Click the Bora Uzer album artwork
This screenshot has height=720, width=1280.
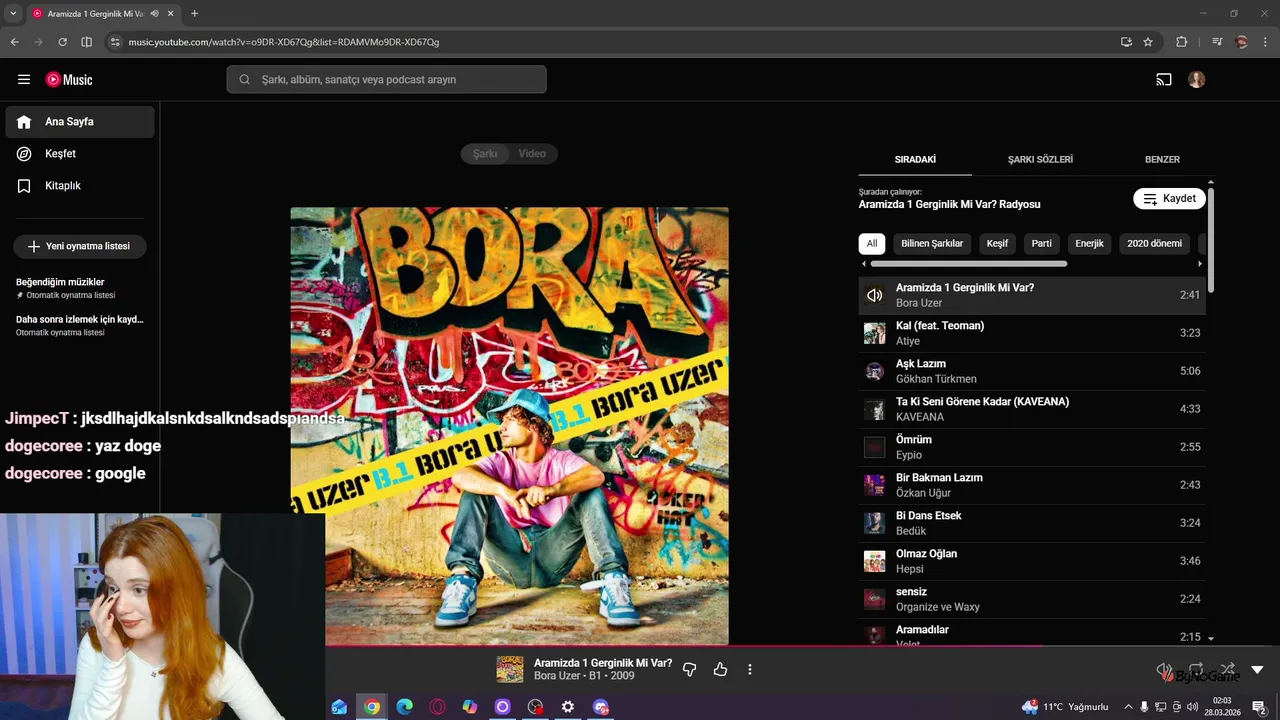click(509, 426)
